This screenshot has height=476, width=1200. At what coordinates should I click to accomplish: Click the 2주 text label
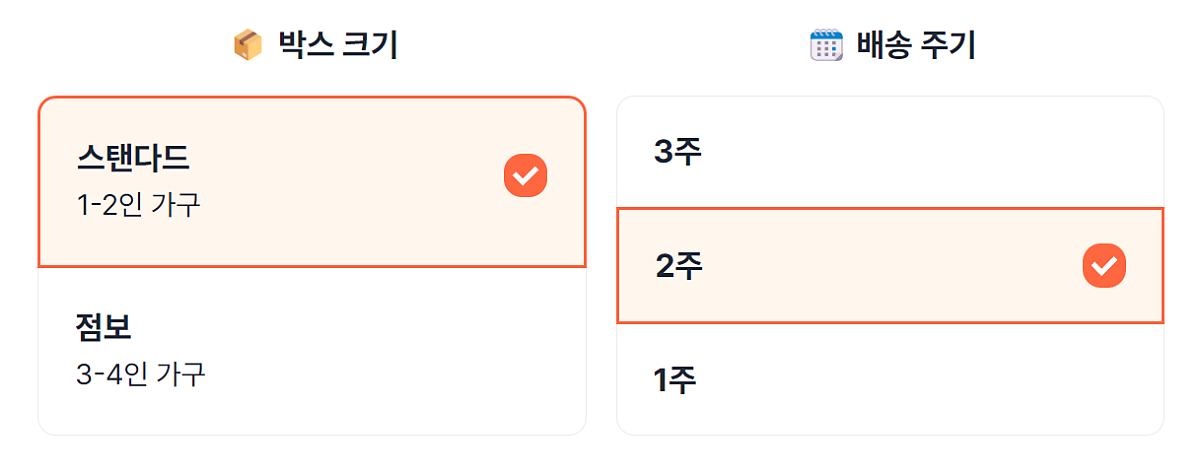[680, 266]
